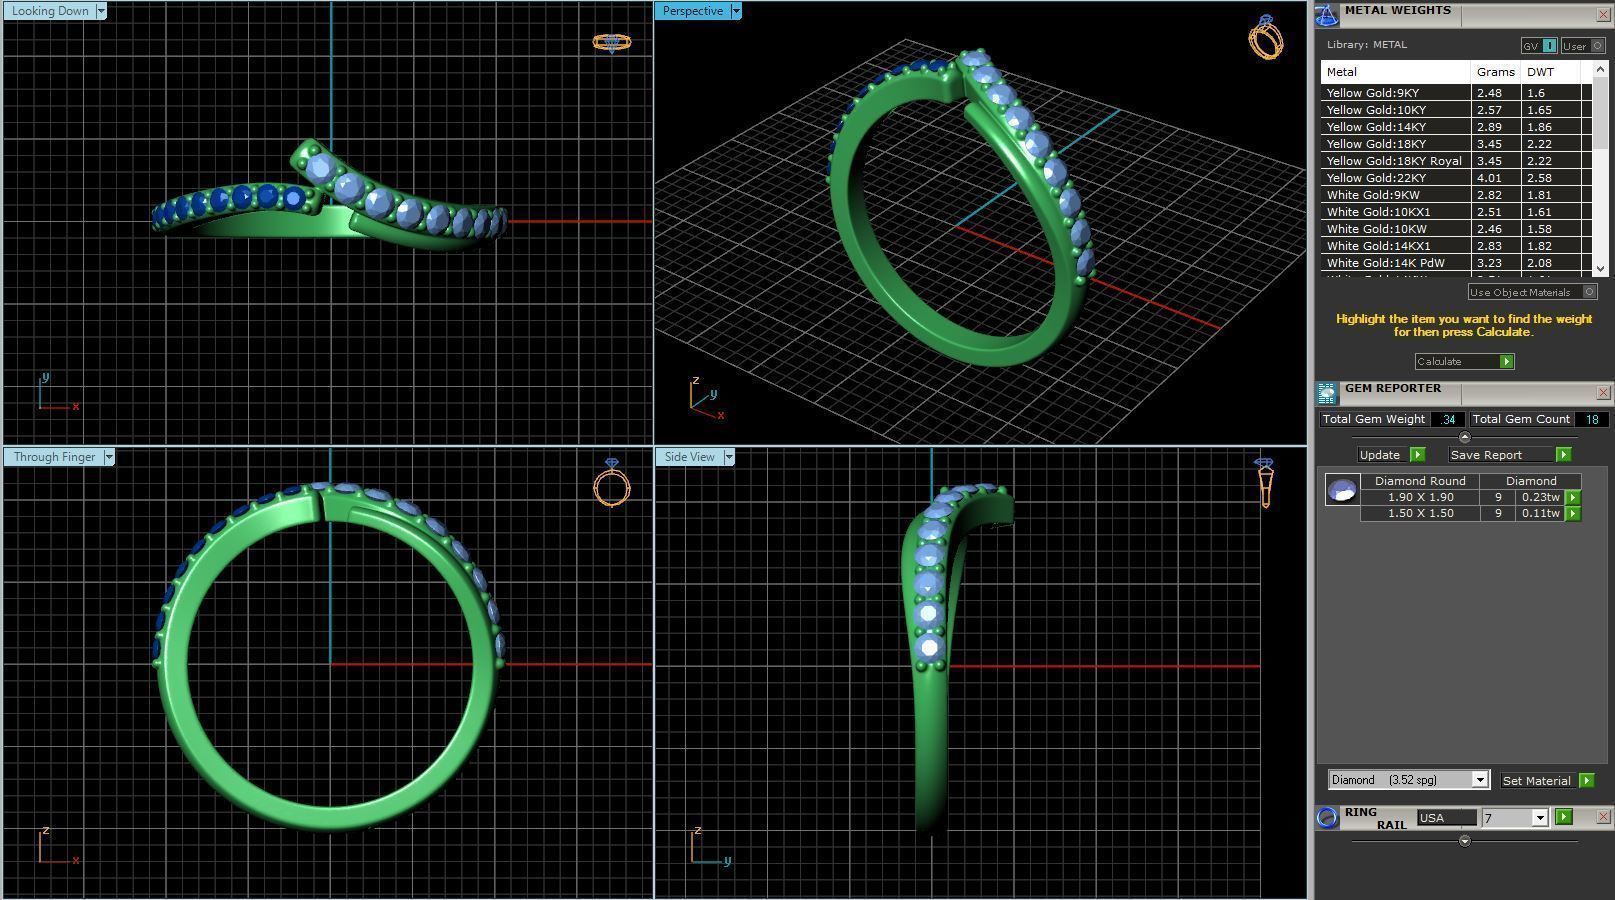The image size is (1615, 900).
Task: Open the ring size 7 dropdown
Action: click(1539, 818)
